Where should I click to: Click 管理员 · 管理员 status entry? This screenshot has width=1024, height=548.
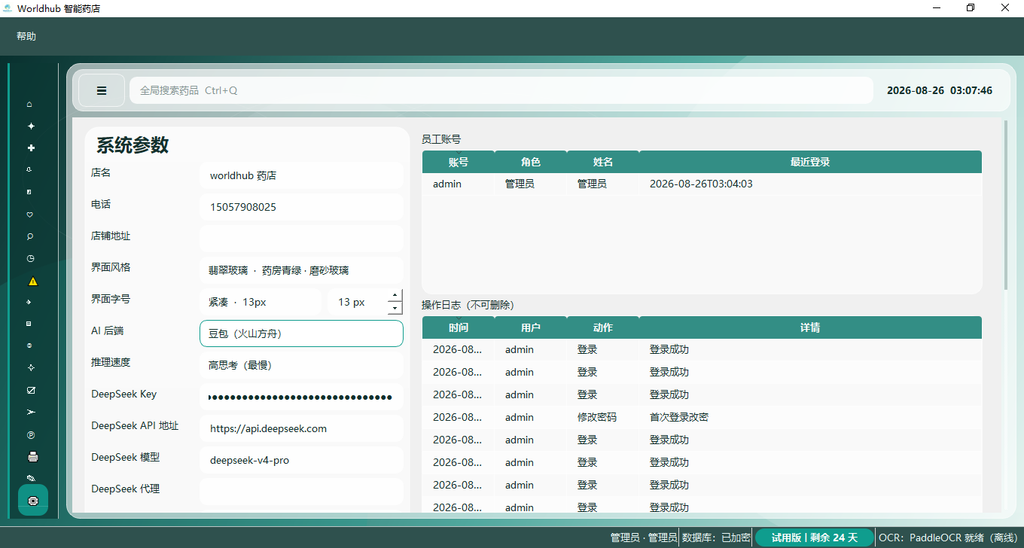pos(643,538)
